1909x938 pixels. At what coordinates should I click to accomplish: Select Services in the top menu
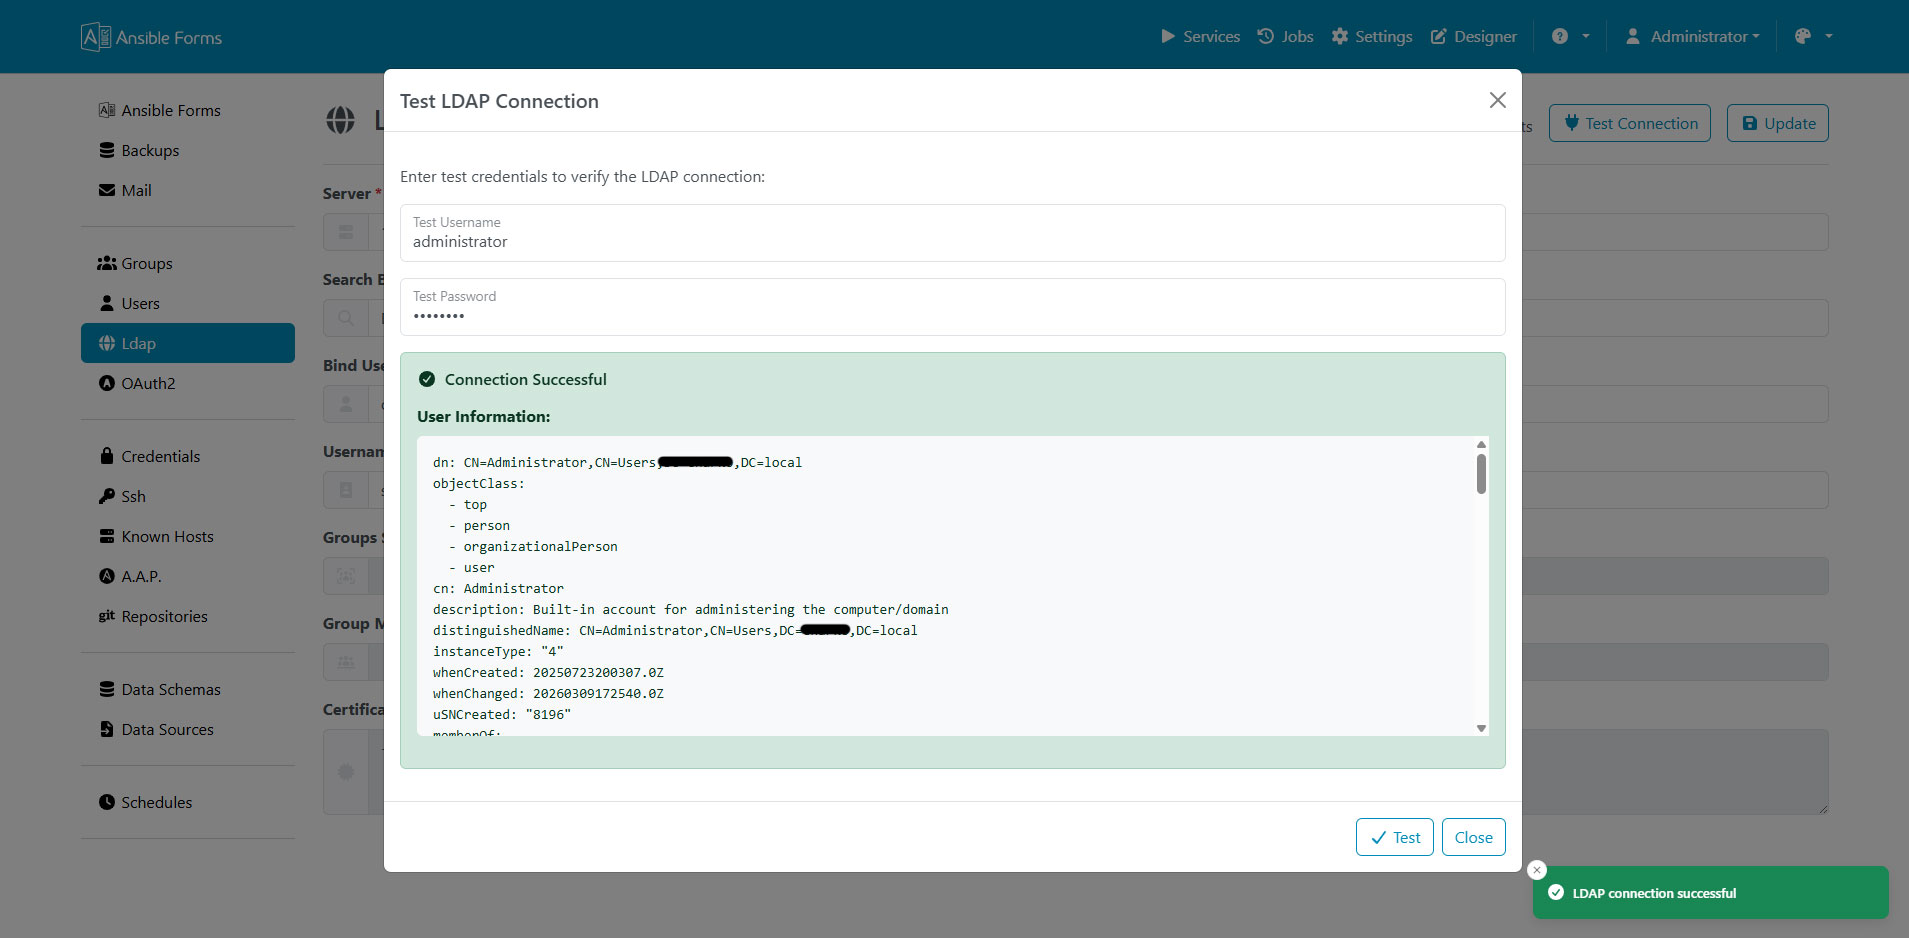tap(1199, 36)
